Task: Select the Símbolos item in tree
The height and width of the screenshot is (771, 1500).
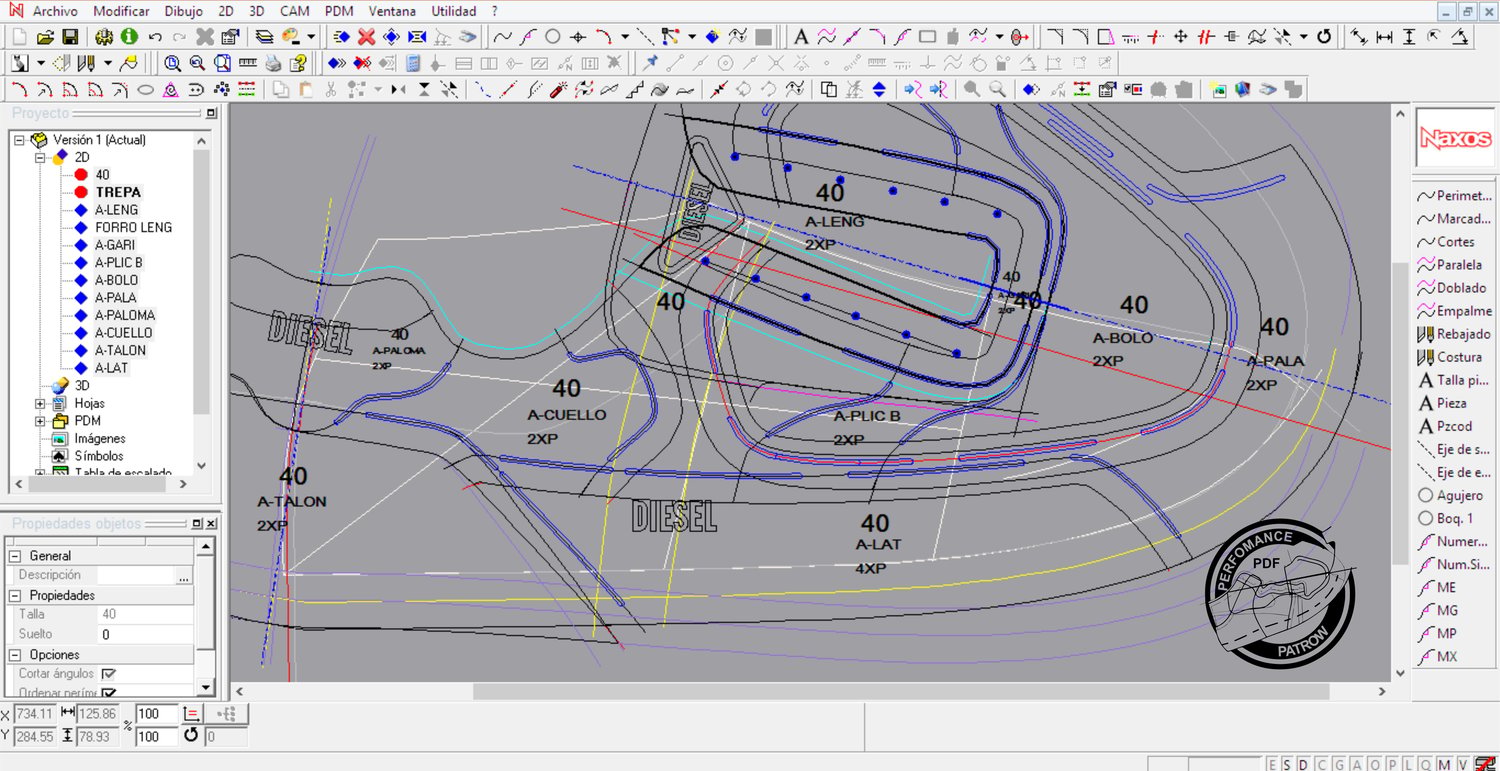Action: pyautogui.click(x=99, y=456)
